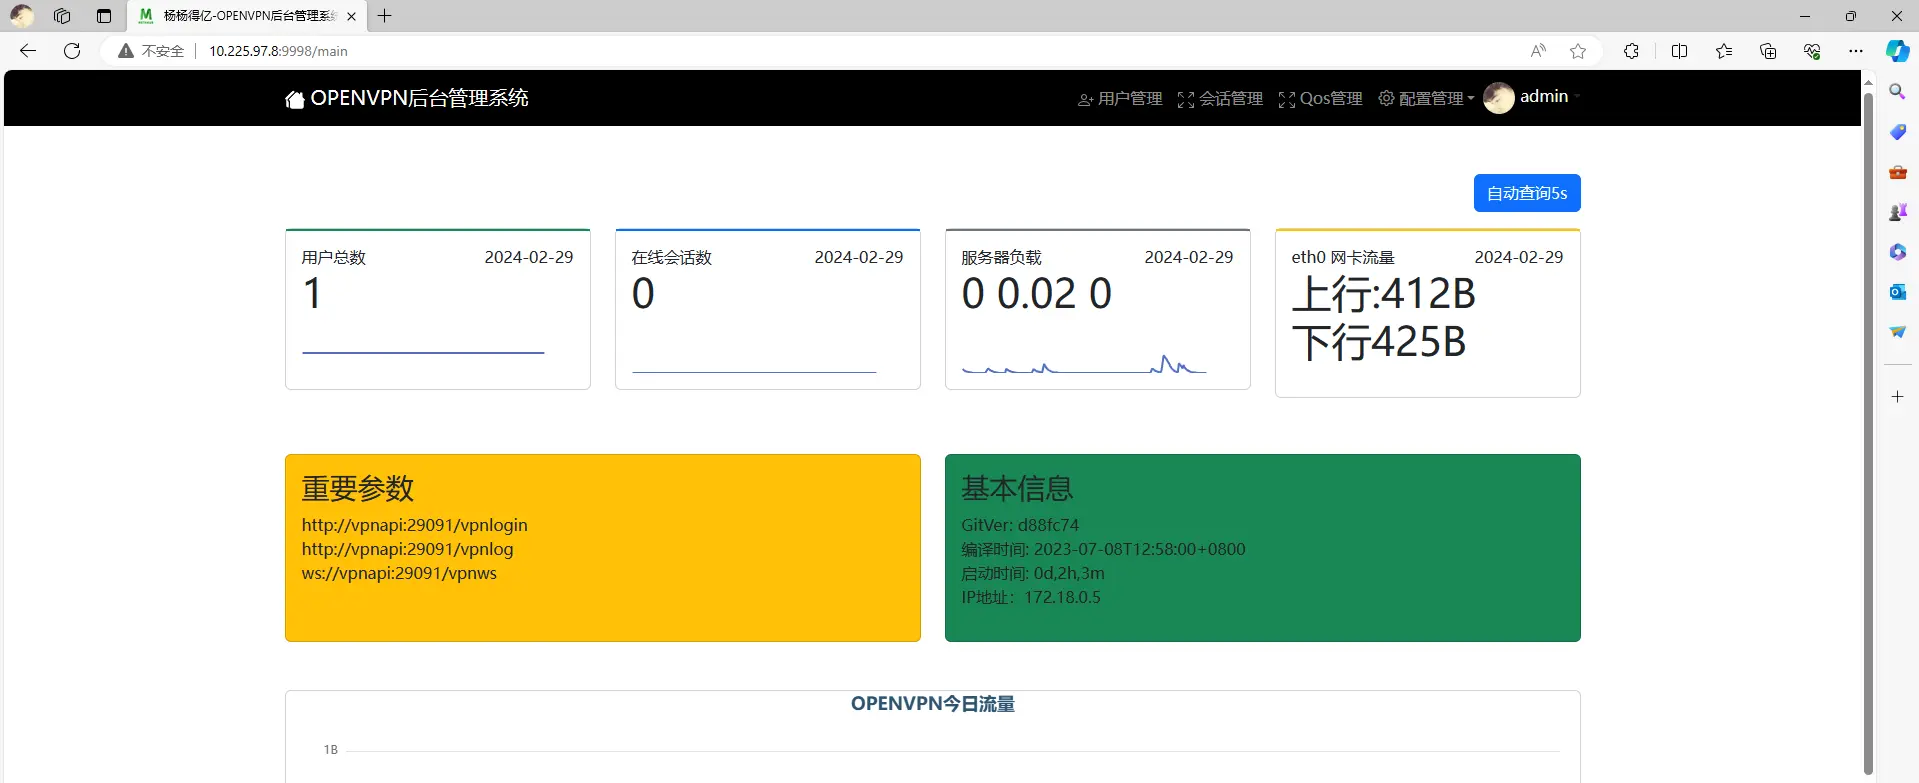Open a new tab with plus button
1919x783 pixels.
(384, 16)
